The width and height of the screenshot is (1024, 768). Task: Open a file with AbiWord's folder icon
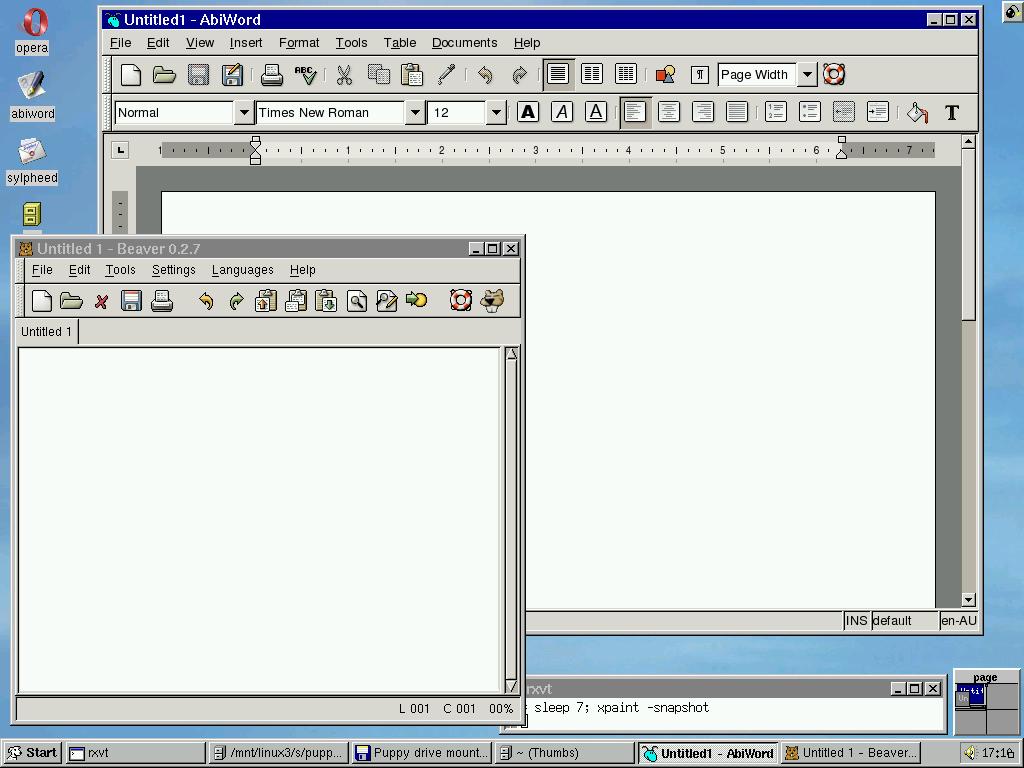coord(164,74)
